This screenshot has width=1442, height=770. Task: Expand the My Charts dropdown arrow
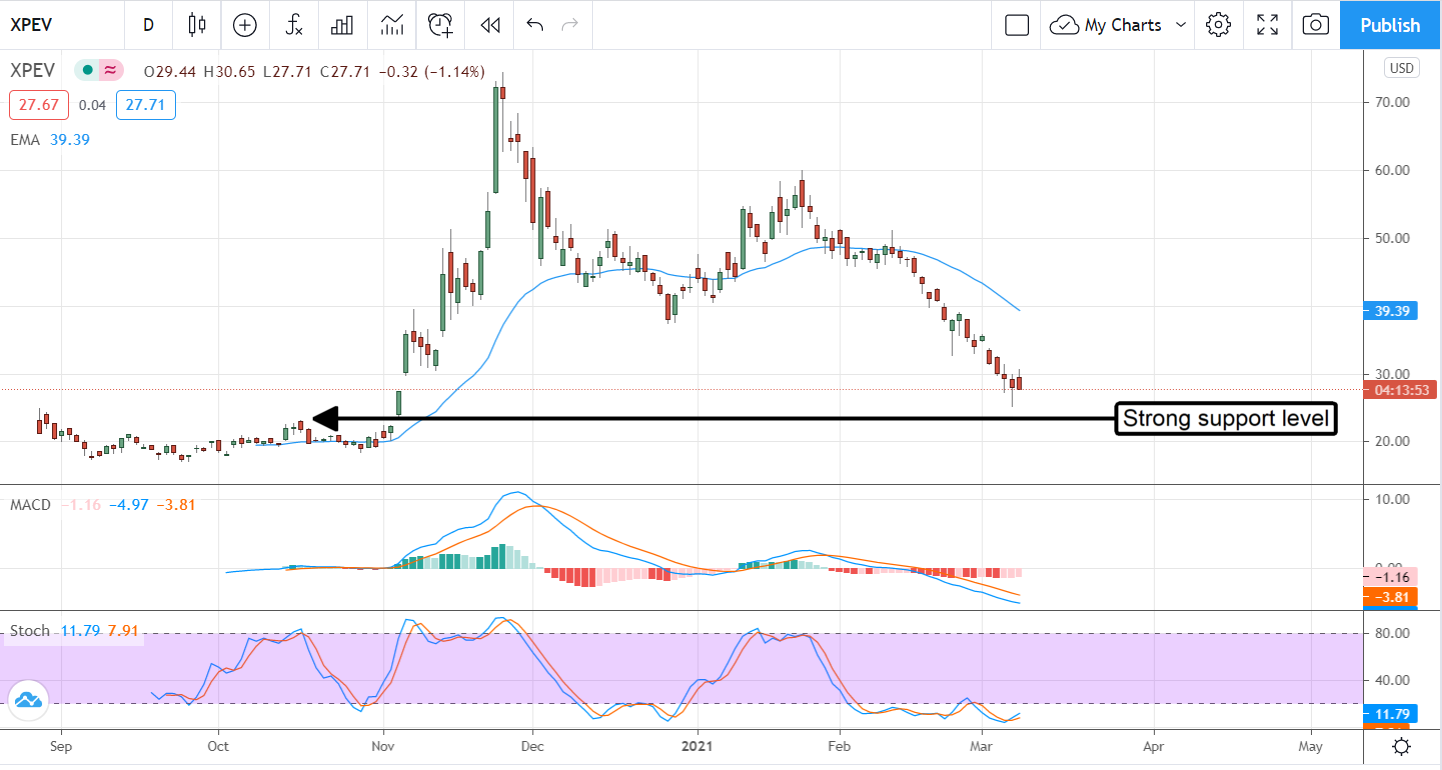pos(1181,25)
